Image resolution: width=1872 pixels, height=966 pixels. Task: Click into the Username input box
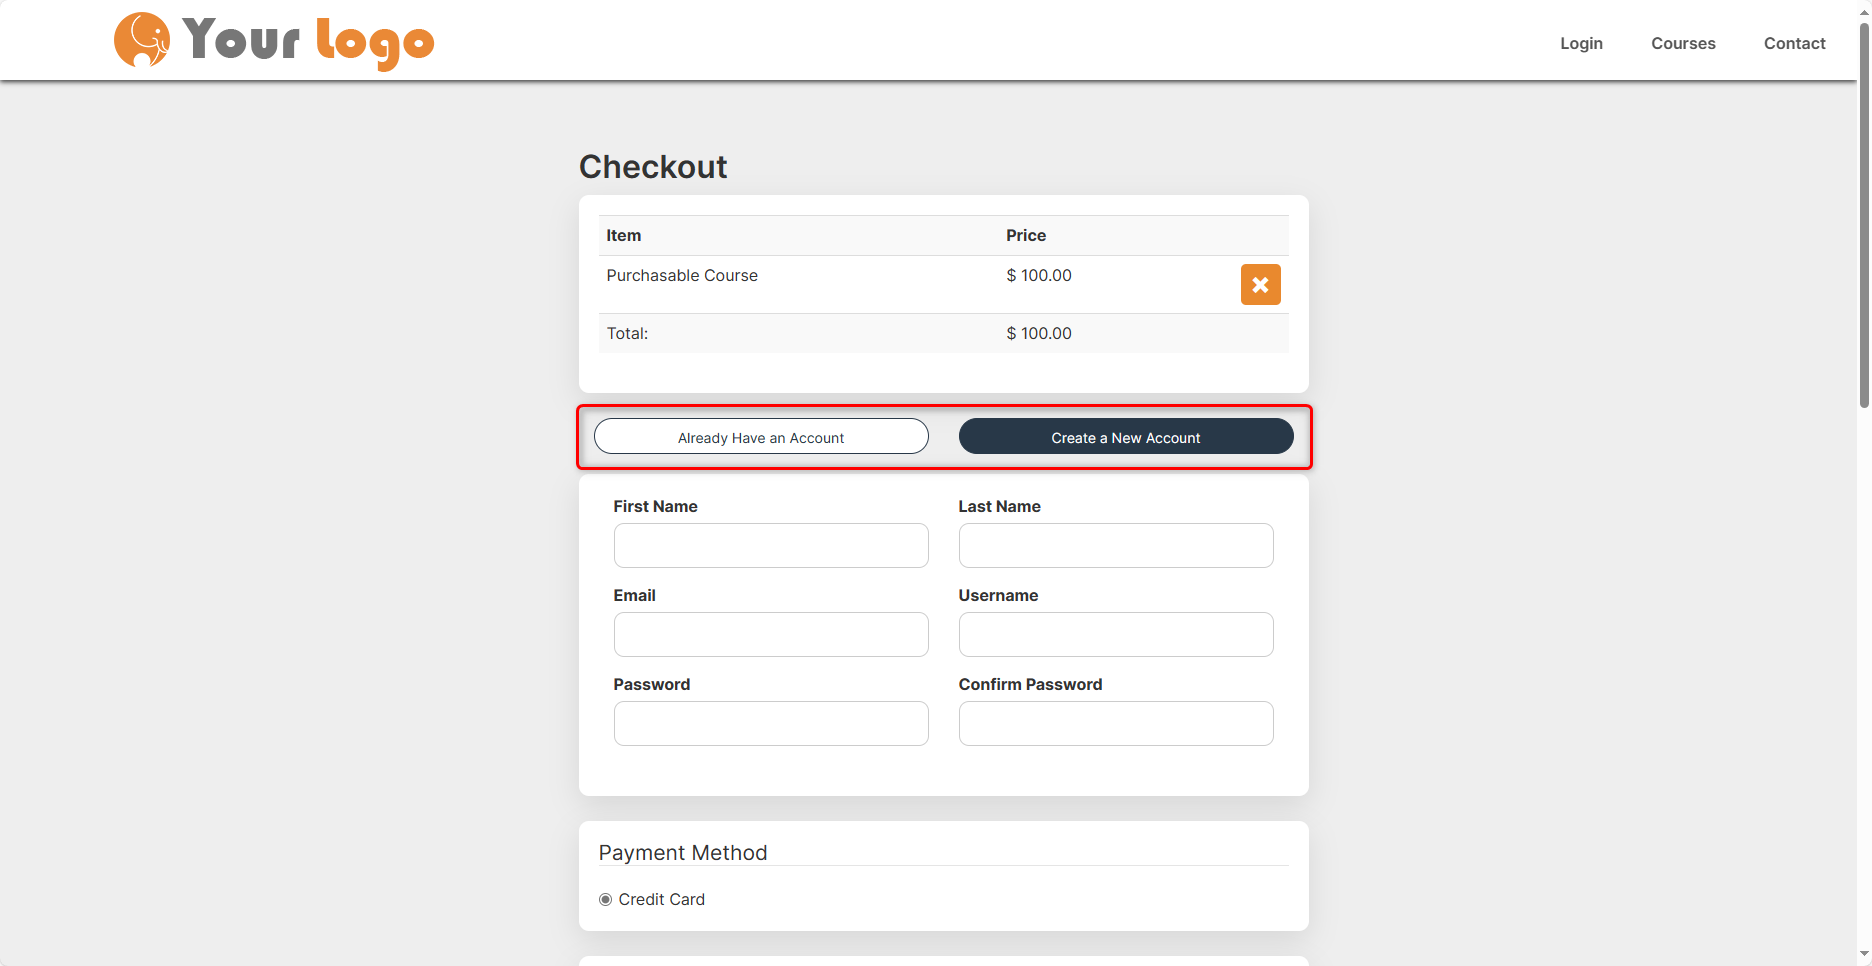[1116, 635]
